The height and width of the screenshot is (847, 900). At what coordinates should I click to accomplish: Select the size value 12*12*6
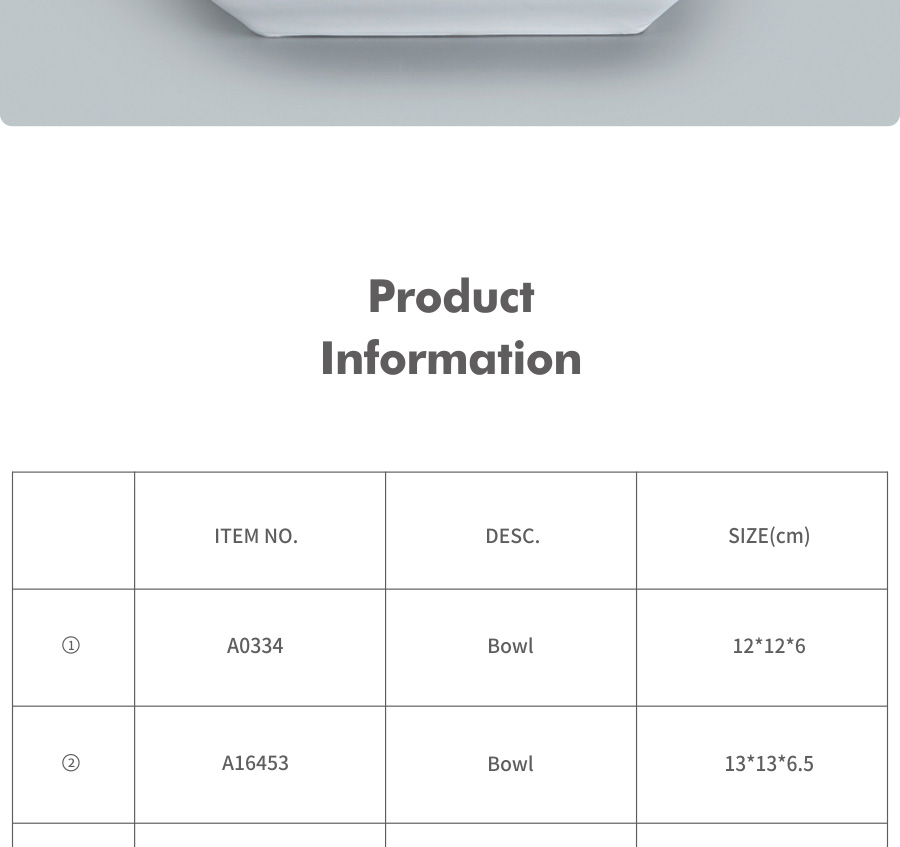(768, 646)
